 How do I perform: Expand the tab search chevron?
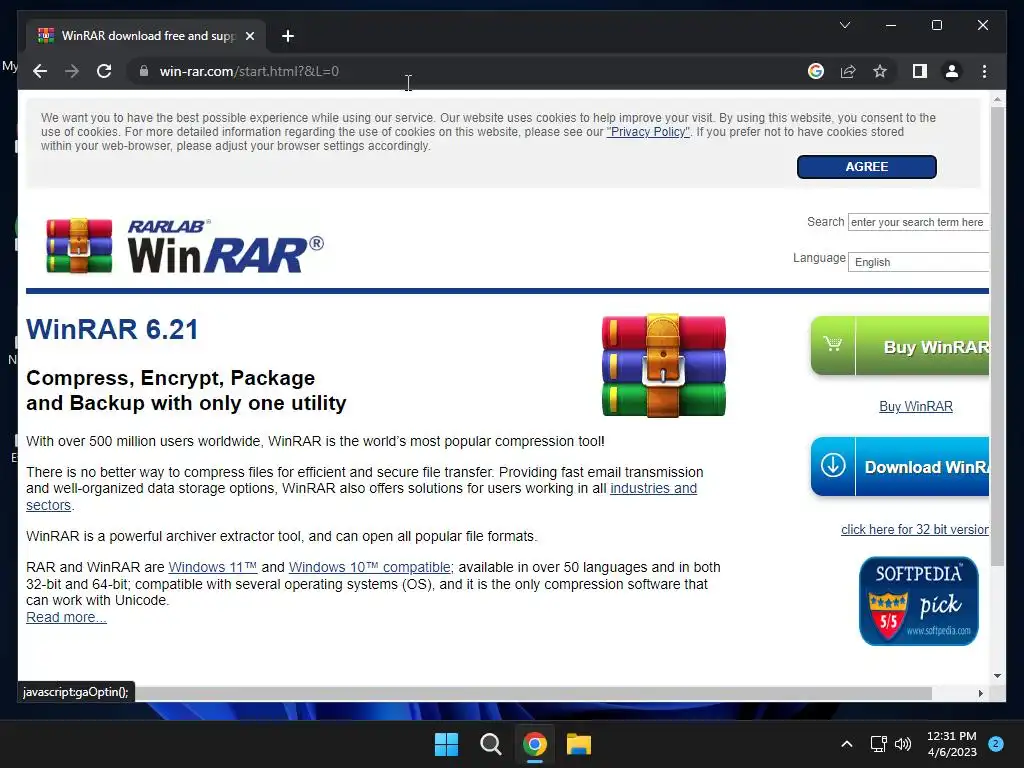click(x=844, y=25)
